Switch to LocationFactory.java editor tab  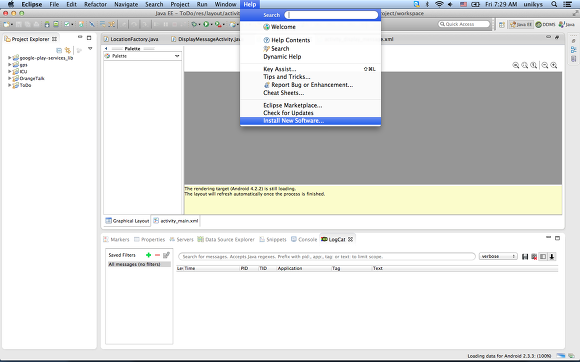(x=131, y=39)
